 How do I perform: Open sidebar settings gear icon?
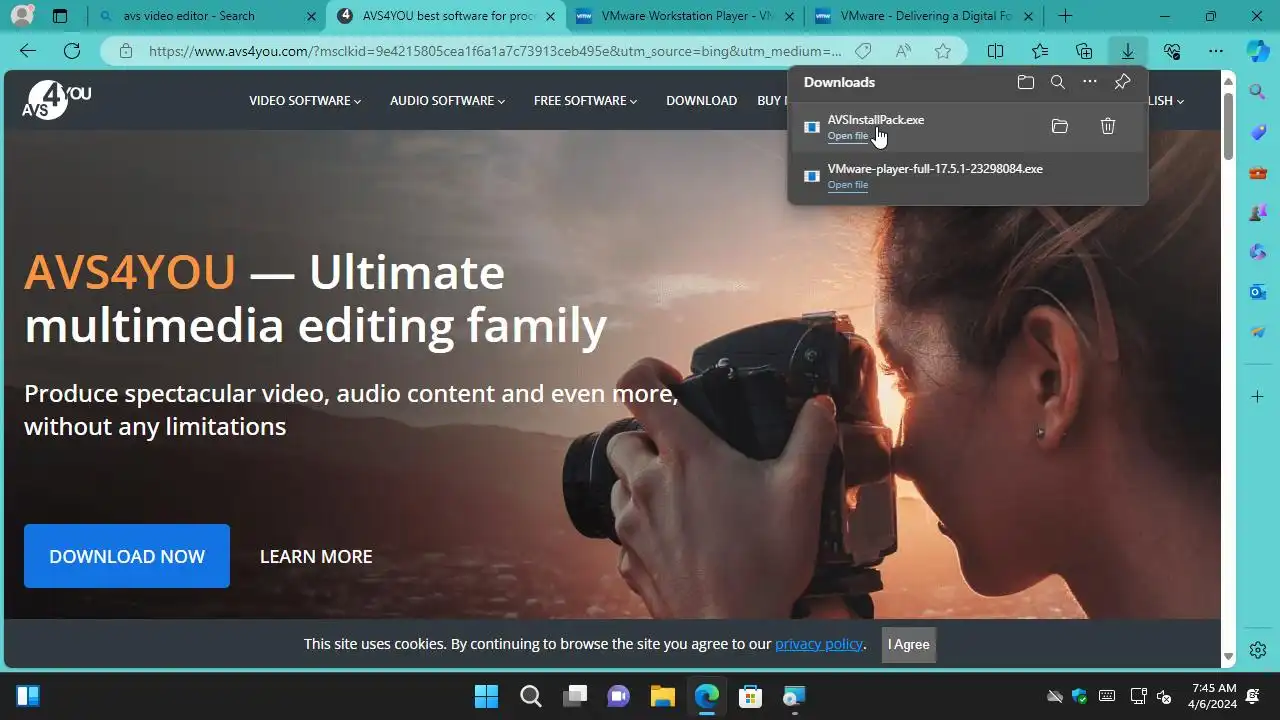point(1258,650)
